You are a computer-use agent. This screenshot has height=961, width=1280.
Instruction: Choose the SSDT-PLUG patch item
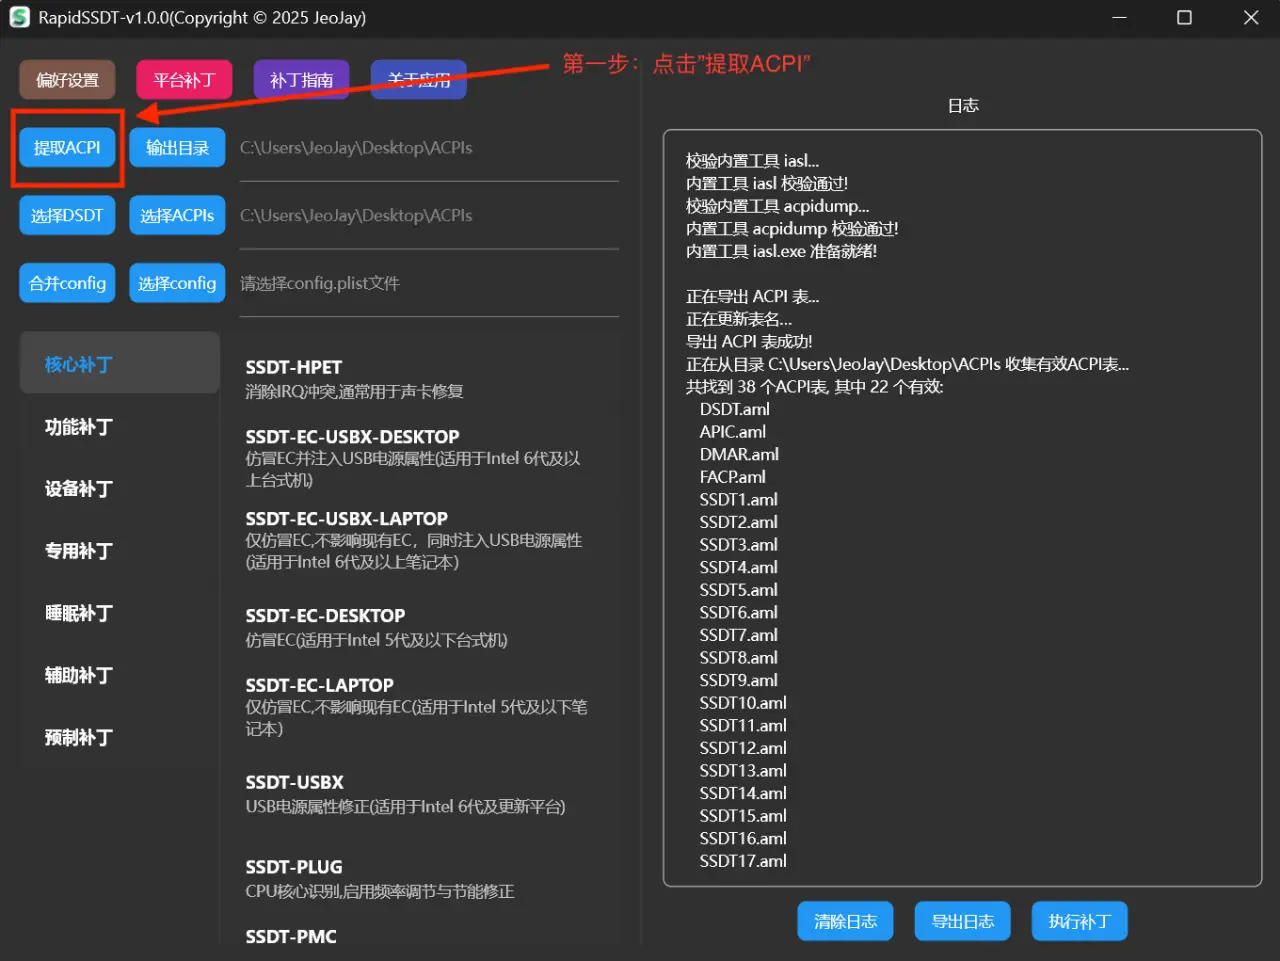pyautogui.click(x=294, y=867)
